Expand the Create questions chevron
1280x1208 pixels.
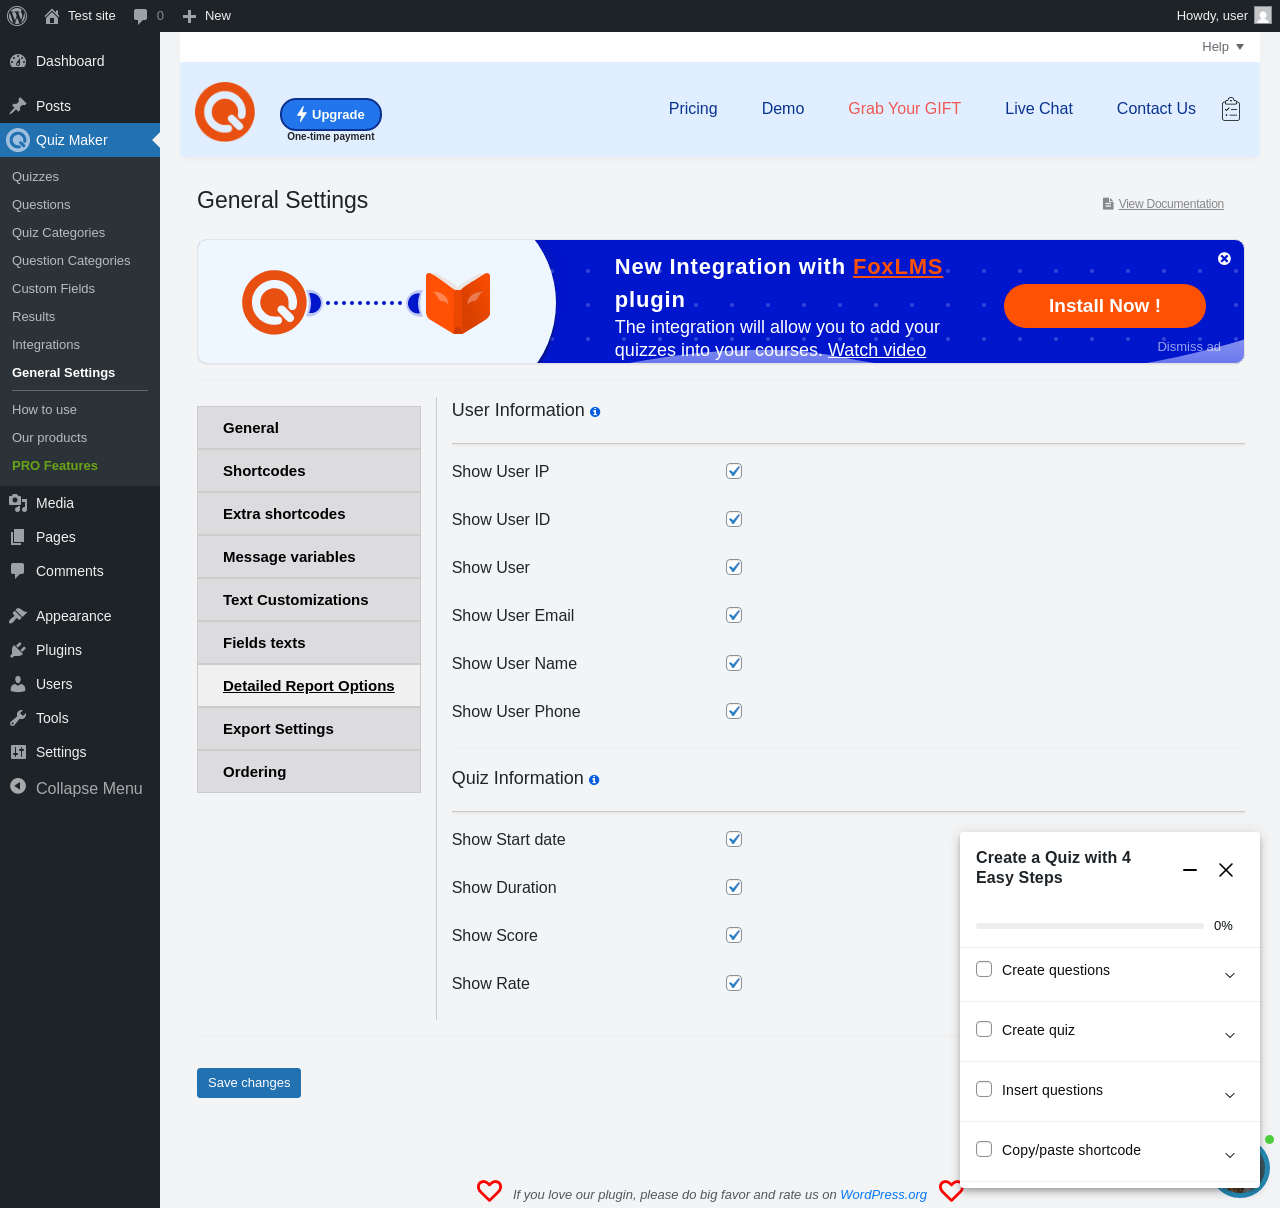[1230, 975]
